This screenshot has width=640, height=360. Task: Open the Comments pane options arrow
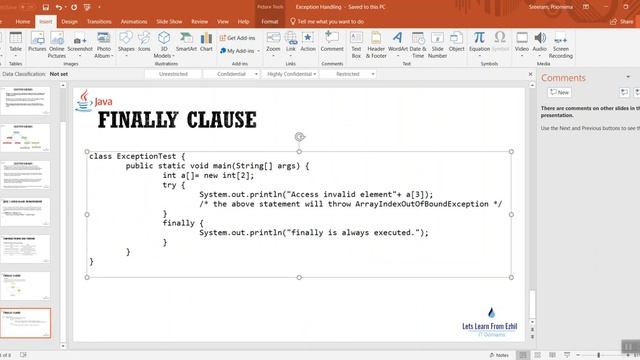[x=628, y=77]
